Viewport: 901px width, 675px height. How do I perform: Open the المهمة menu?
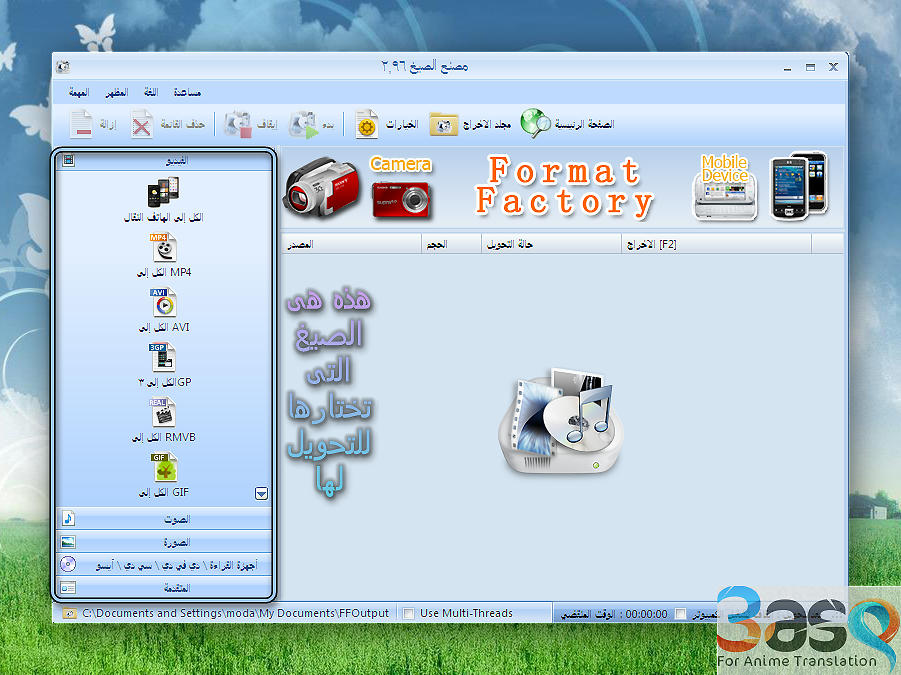(x=79, y=92)
